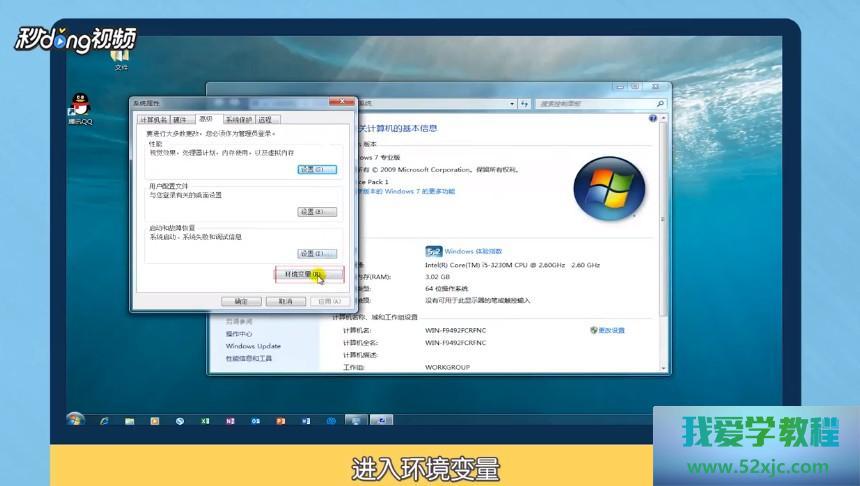Viewport: 860px width, 486px height.
Task: Open Word from the taskbar
Action: point(306,420)
